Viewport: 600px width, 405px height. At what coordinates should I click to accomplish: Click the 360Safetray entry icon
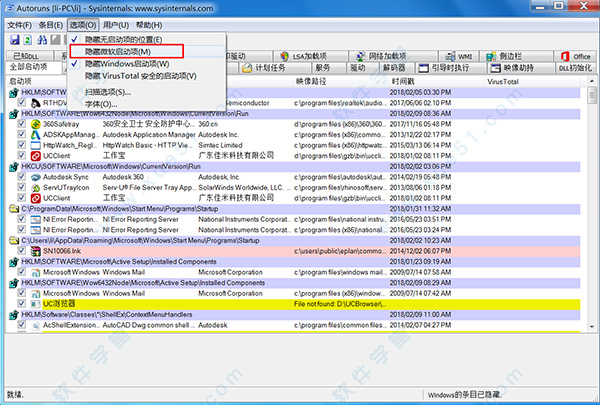click(36, 124)
